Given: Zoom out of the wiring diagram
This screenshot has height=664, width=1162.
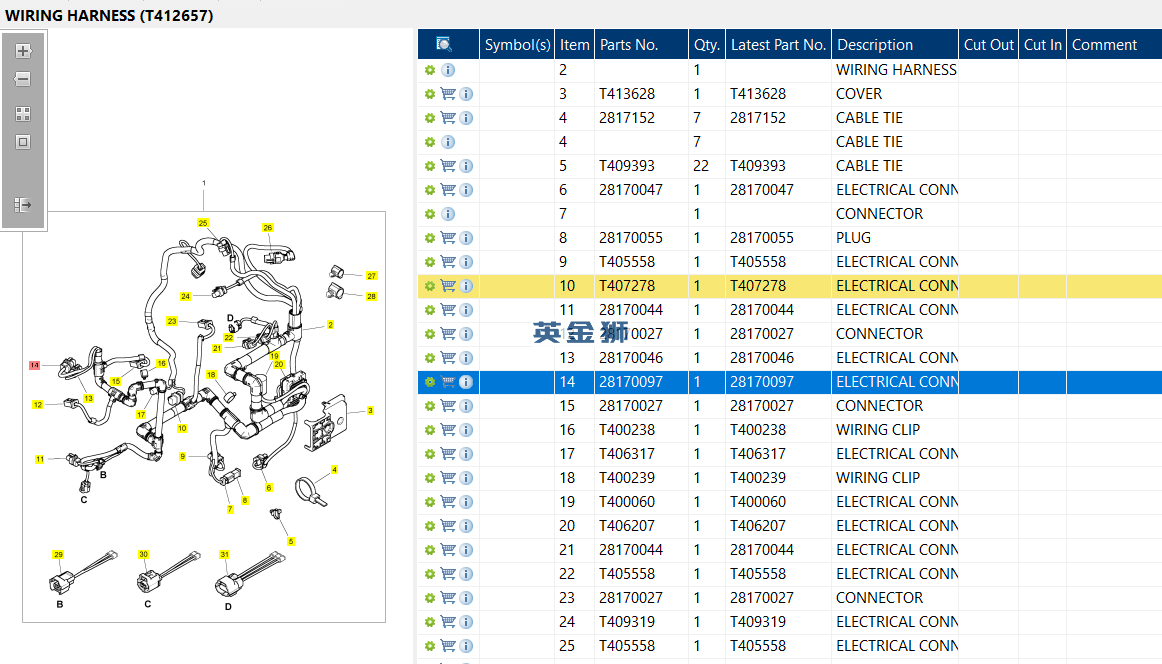Looking at the screenshot, I should [23, 79].
